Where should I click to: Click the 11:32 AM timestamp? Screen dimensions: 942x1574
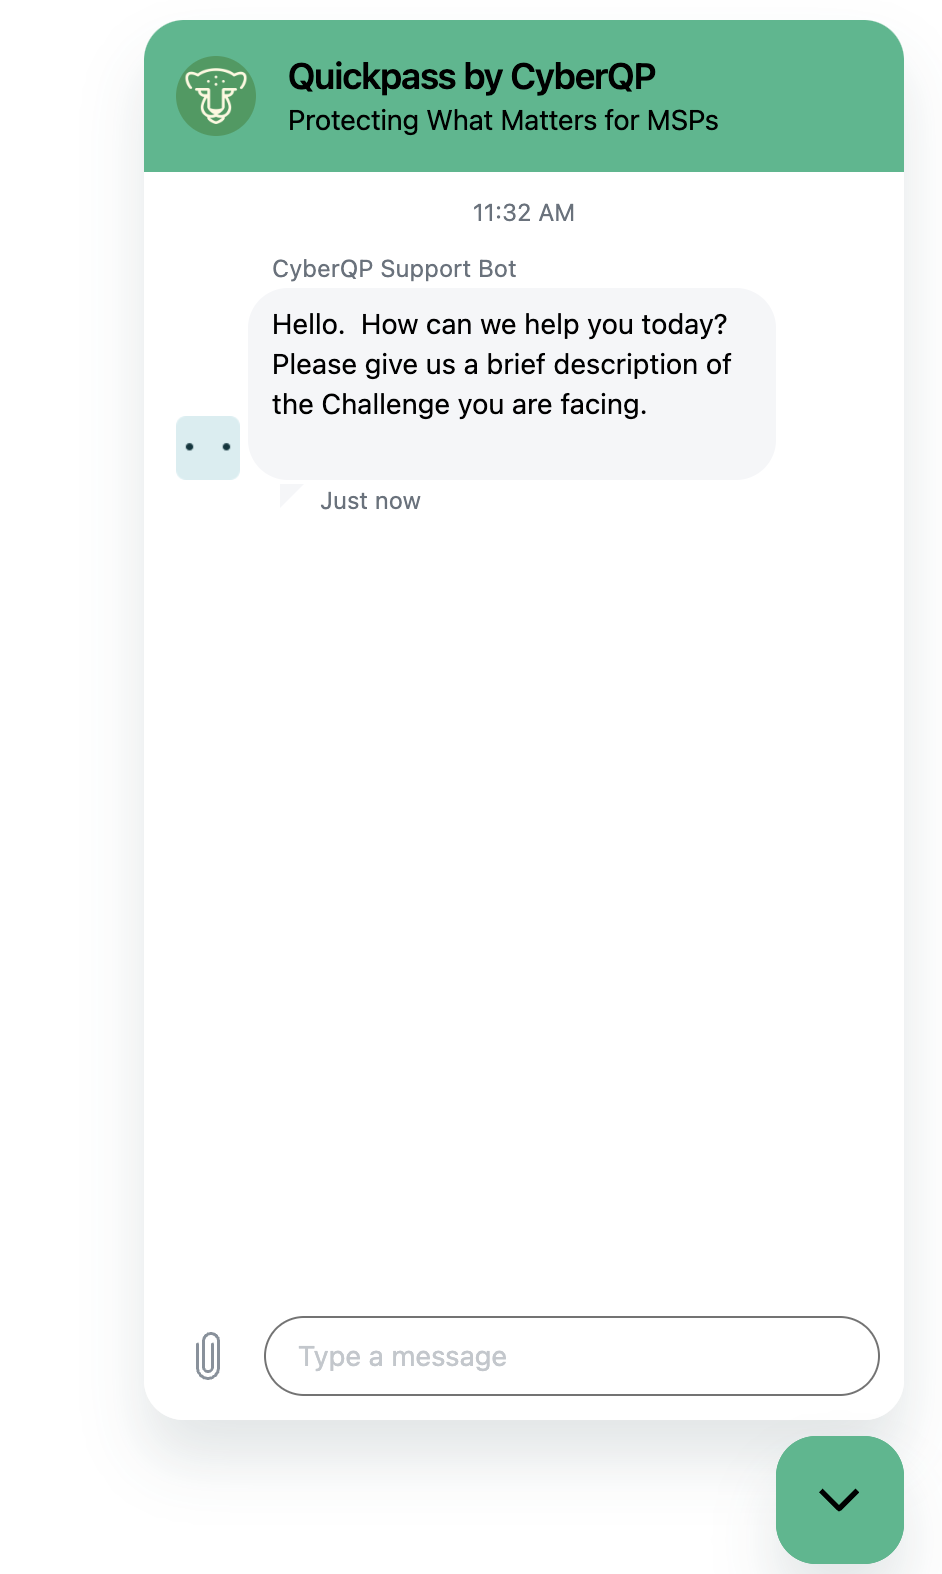click(x=524, y=213)
